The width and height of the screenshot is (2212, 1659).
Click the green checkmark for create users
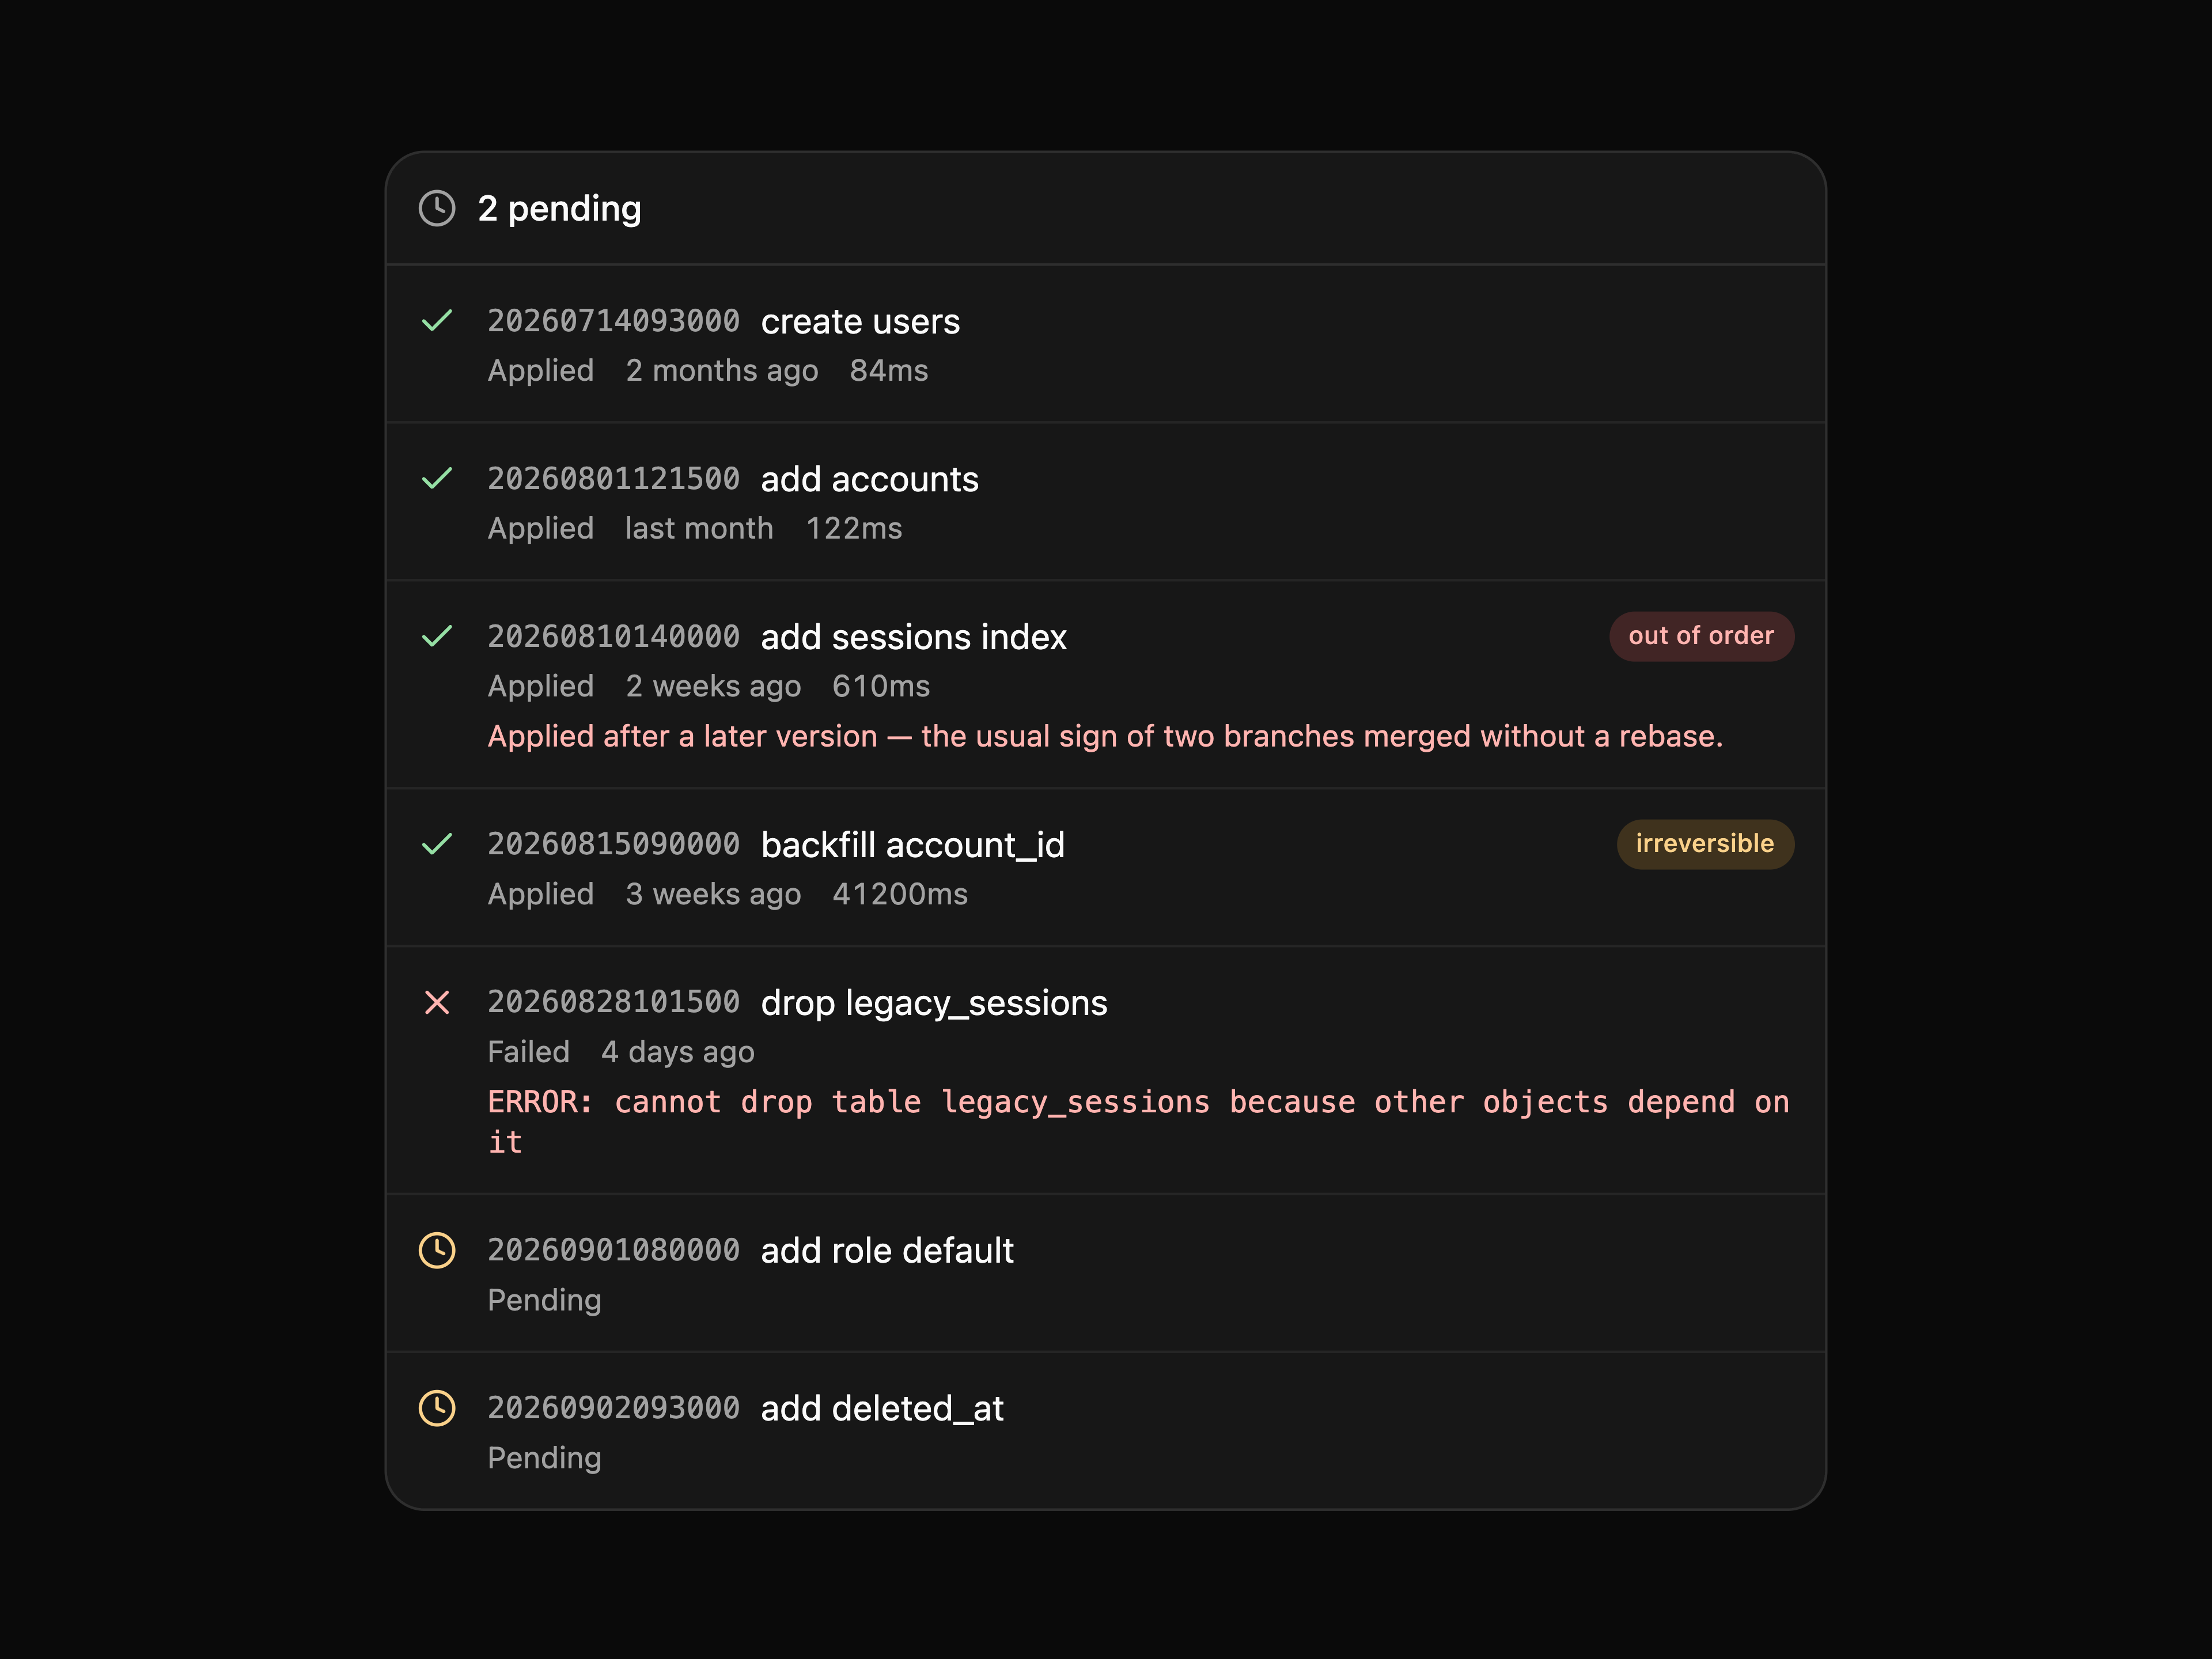coord(437,320)
